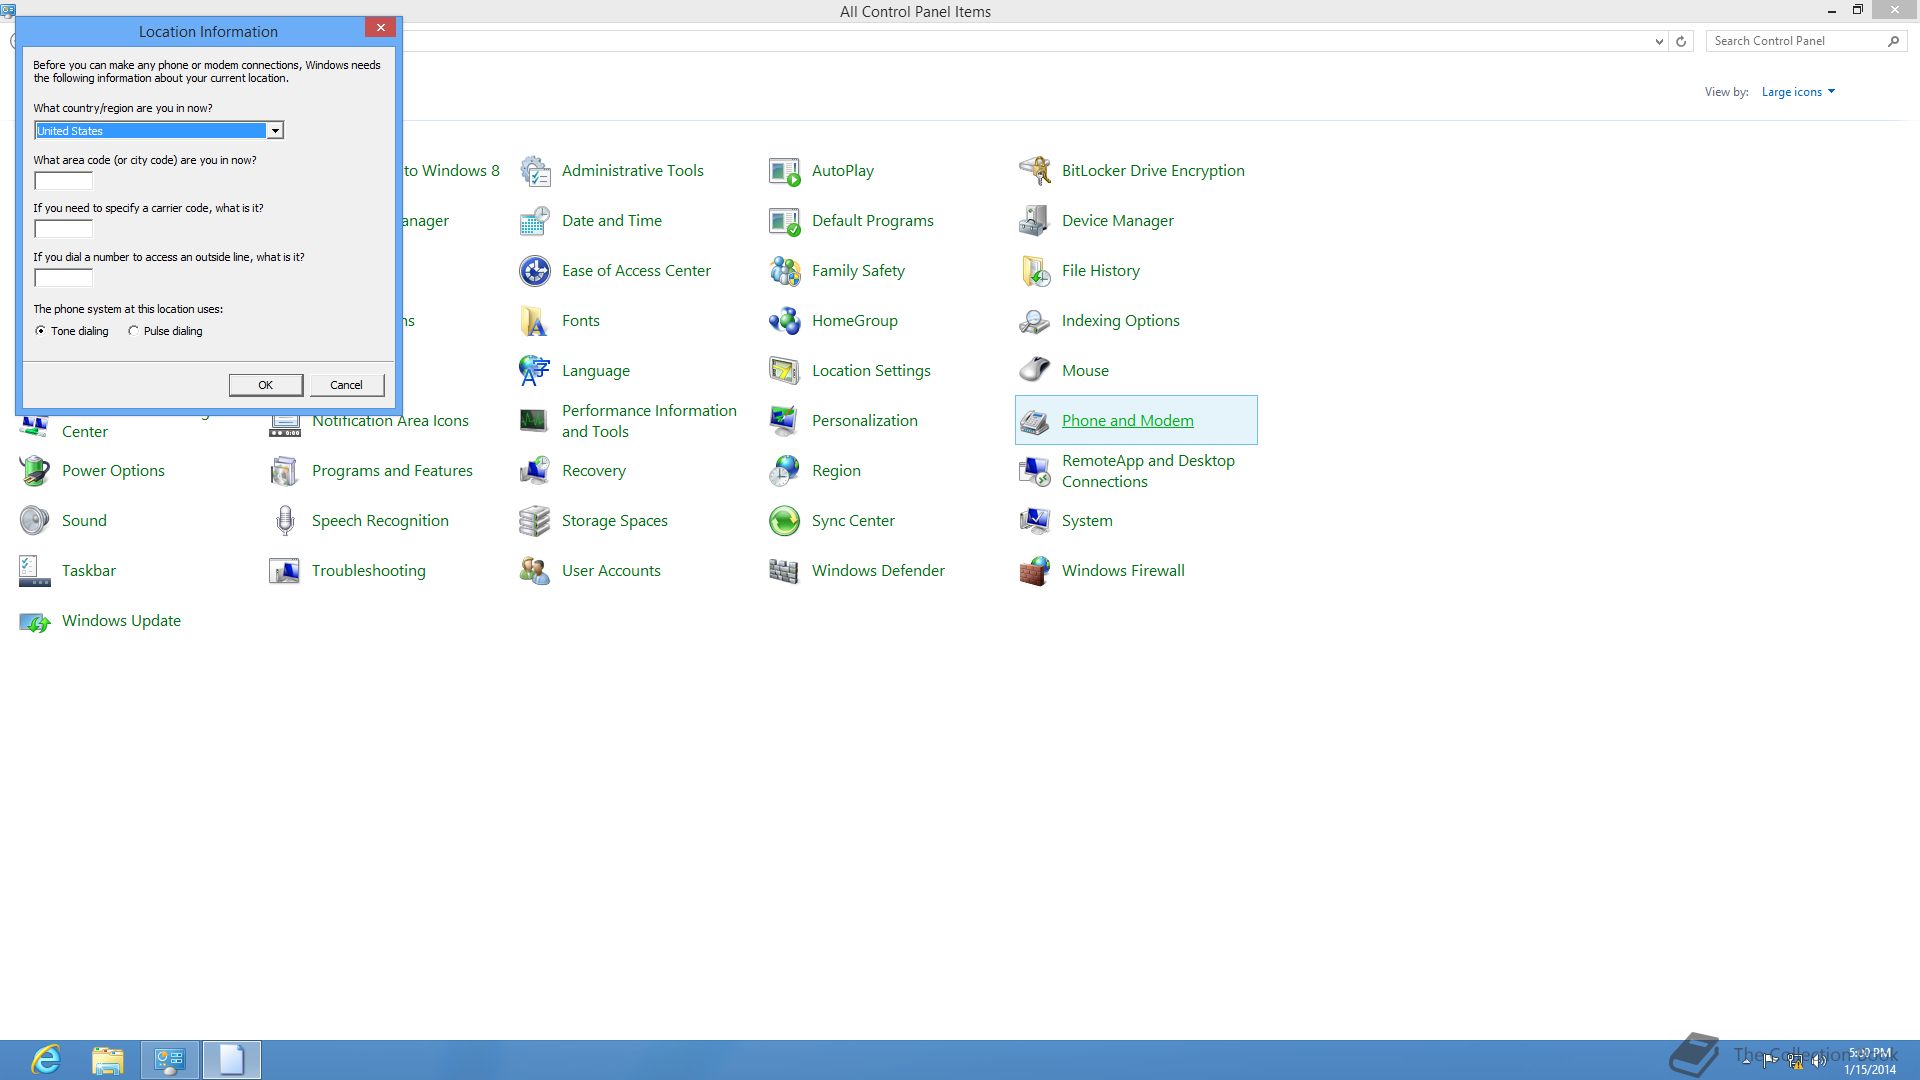
Task: Open the User Accounts icon
Action: [x=535, y=571]
